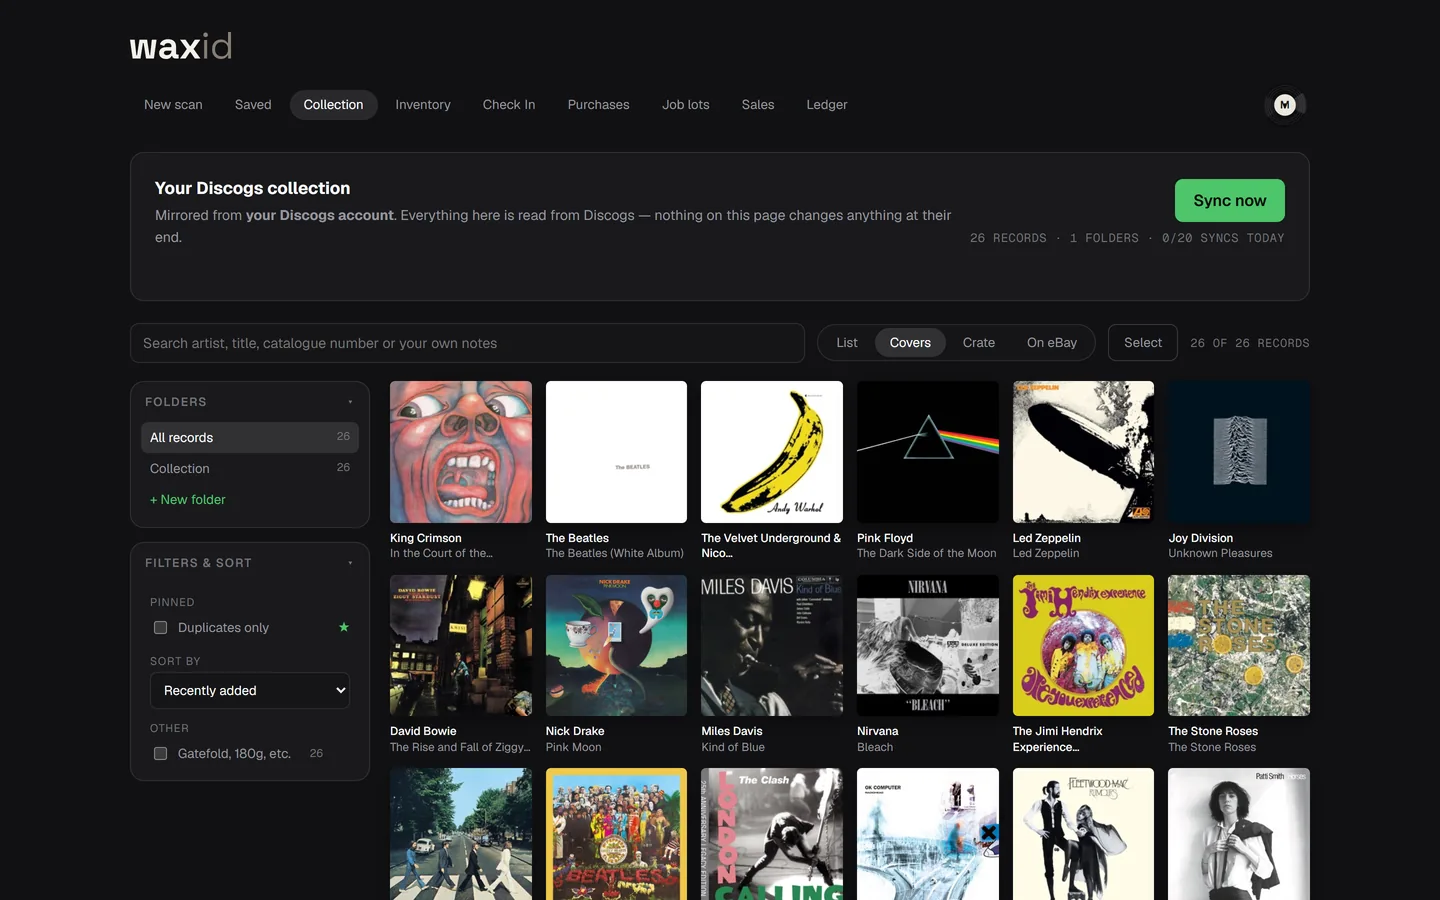Collapse the Filters & Sort panel arrow
This screenshot has width=1440, height=900.
click(x=350, y=563)
